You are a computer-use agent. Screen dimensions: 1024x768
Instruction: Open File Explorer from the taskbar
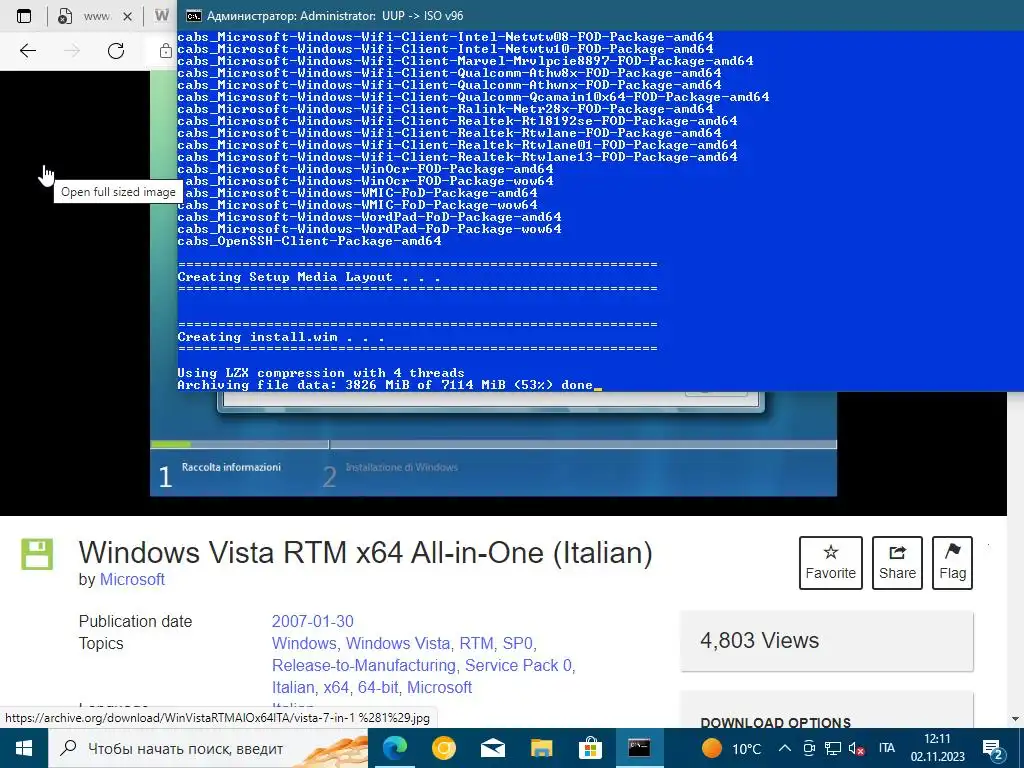tap(541, 748)
